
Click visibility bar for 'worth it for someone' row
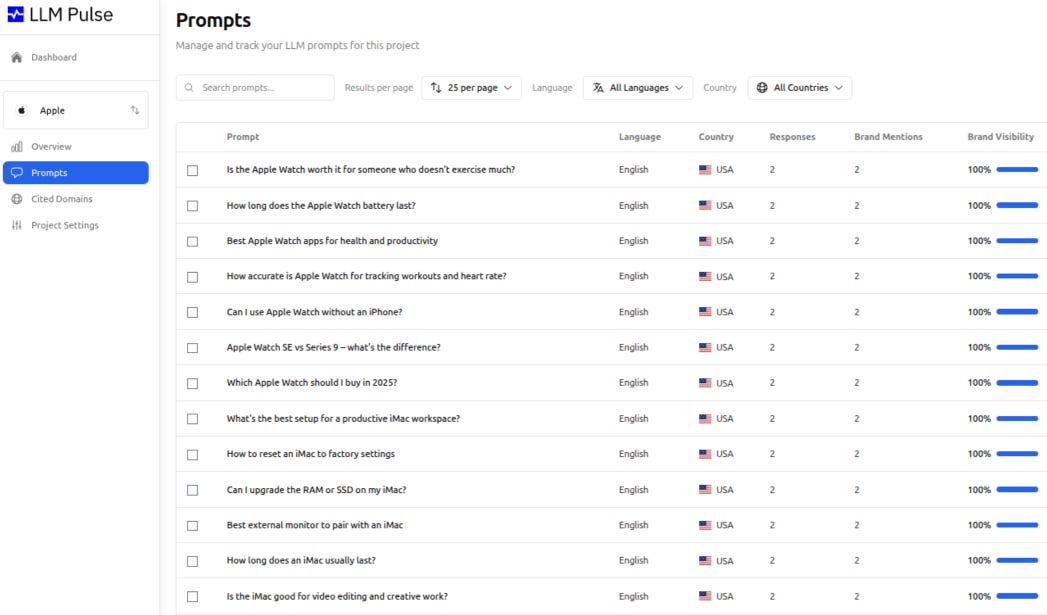(x=1017, y=170)
